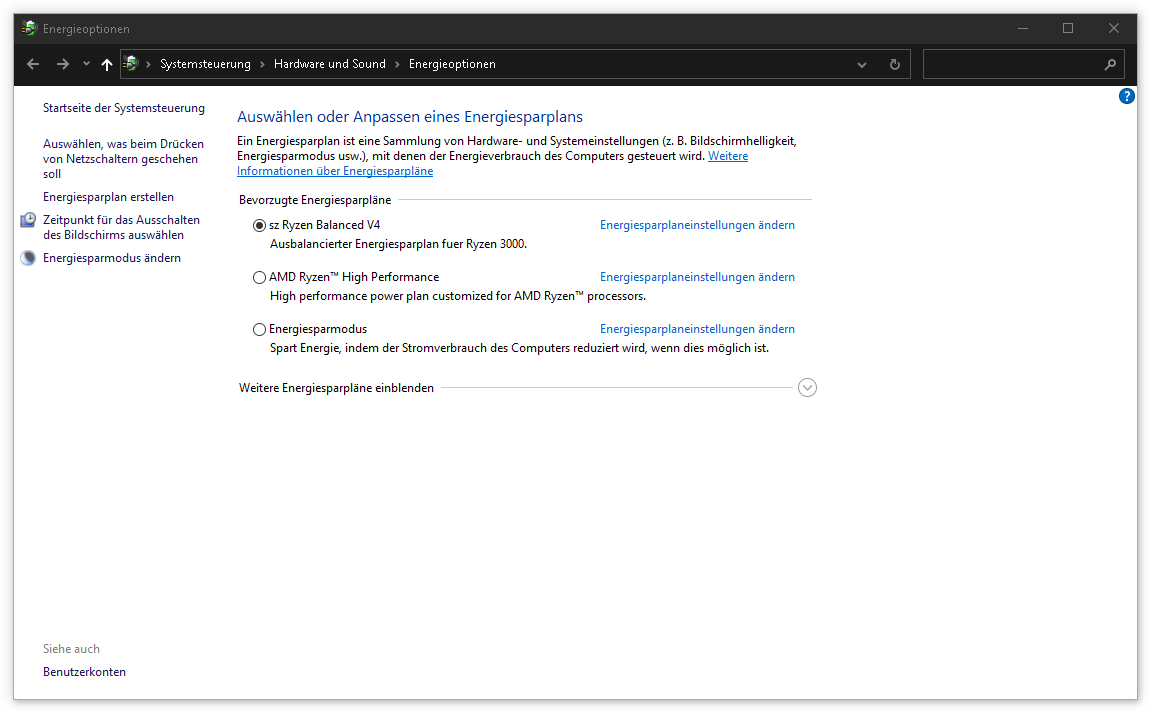The height and width of the screenshot is (713, 1151).
Task: Close the Energieoptionen window
Action: (x=1114, y=29)
